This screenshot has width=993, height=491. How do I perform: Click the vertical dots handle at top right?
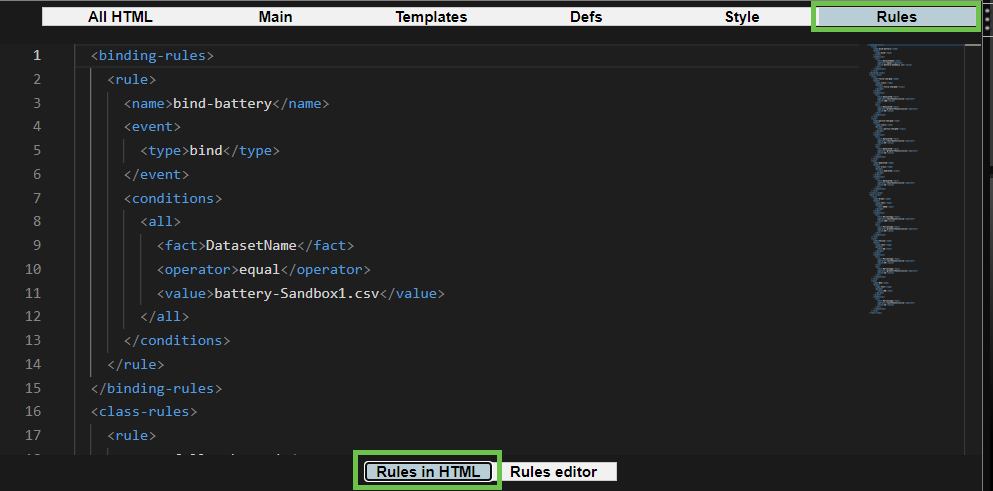pyautogui.click(x=988, y=18)
